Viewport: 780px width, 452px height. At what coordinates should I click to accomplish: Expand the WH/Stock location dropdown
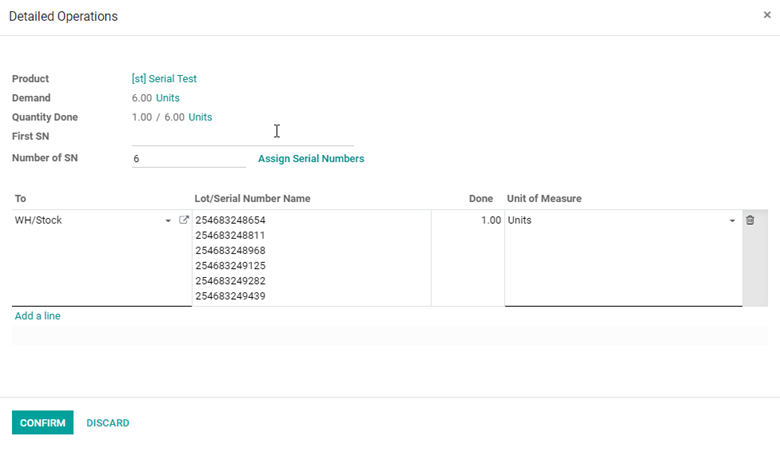[x=168, y=220]
